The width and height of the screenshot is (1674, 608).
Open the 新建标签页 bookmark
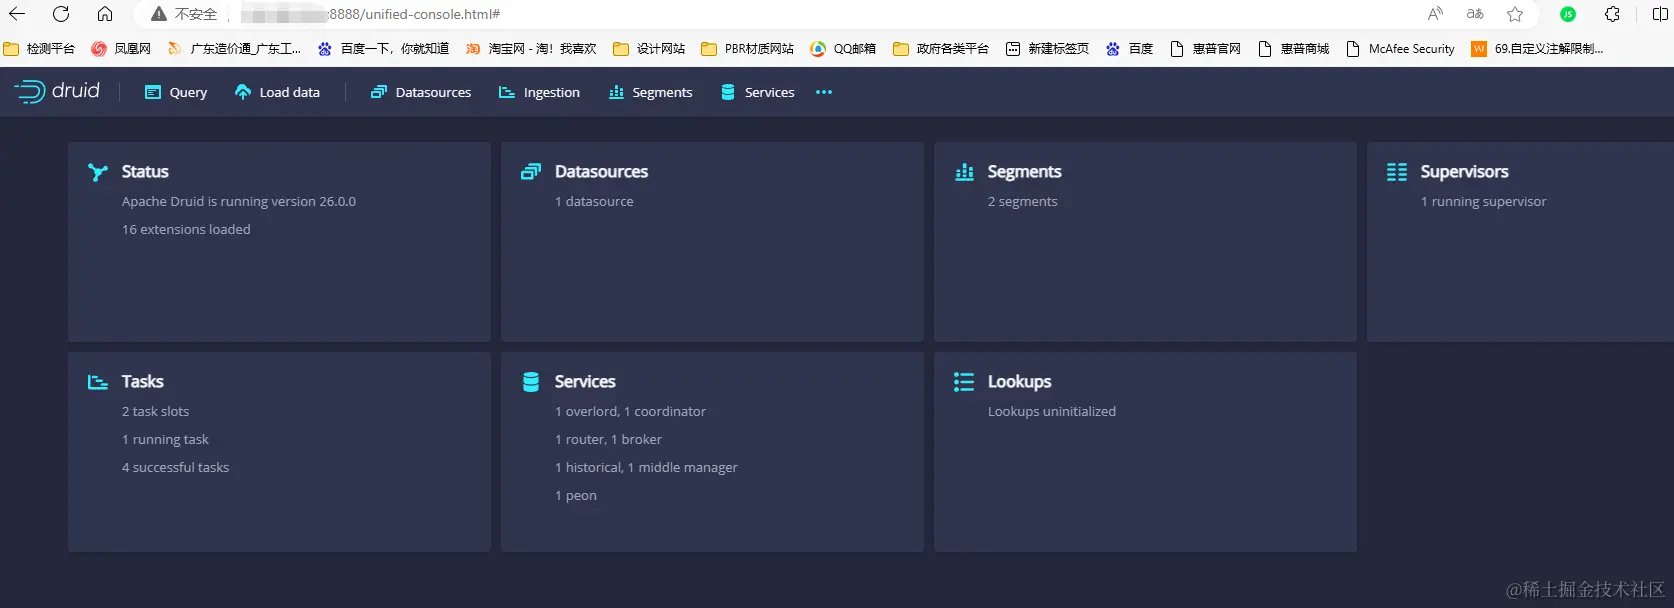click(x=1047, y=48)
